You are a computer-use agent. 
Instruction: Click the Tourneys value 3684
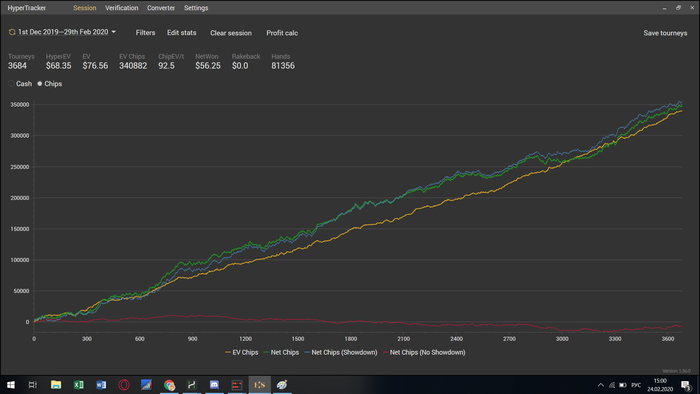(x=17, y=66)
